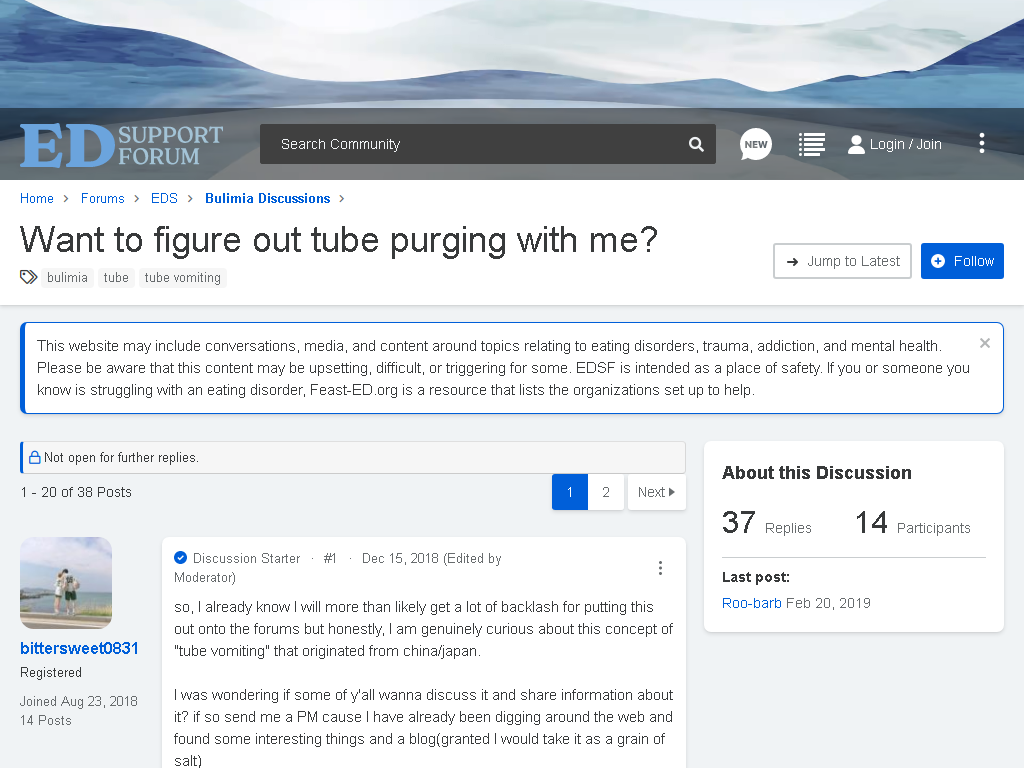Click the user profile icon beside Login
1024x768 pixels.
click(856, 144)
